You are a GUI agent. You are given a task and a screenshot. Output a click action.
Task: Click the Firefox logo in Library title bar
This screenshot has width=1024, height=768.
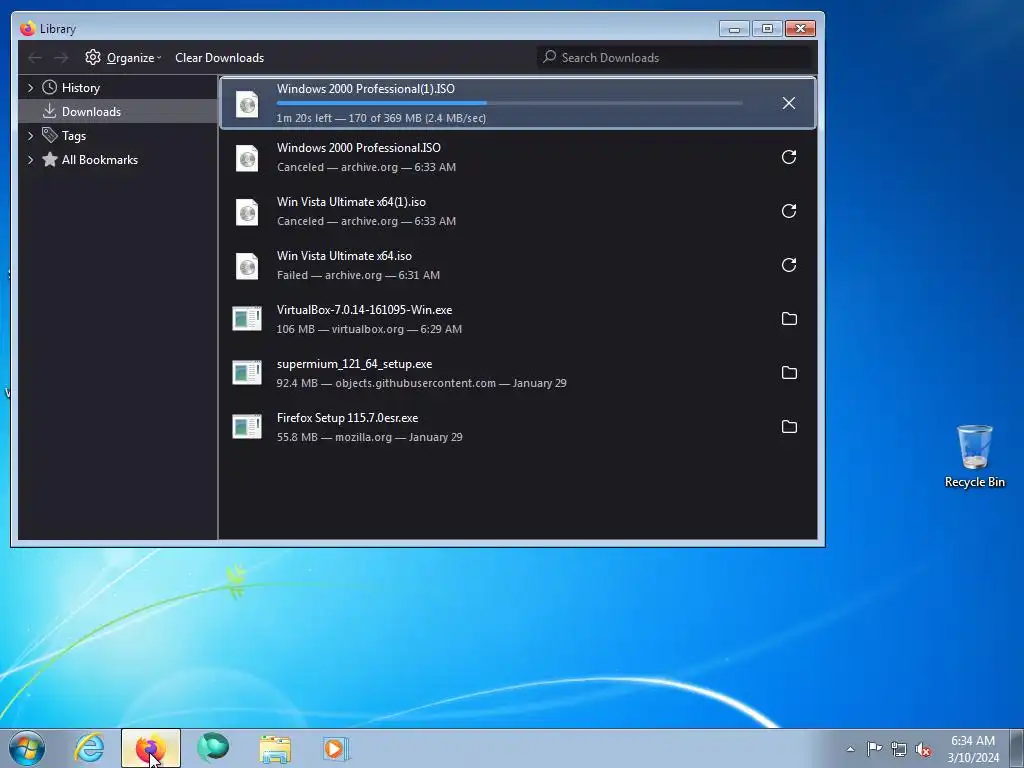pos(27,29)
